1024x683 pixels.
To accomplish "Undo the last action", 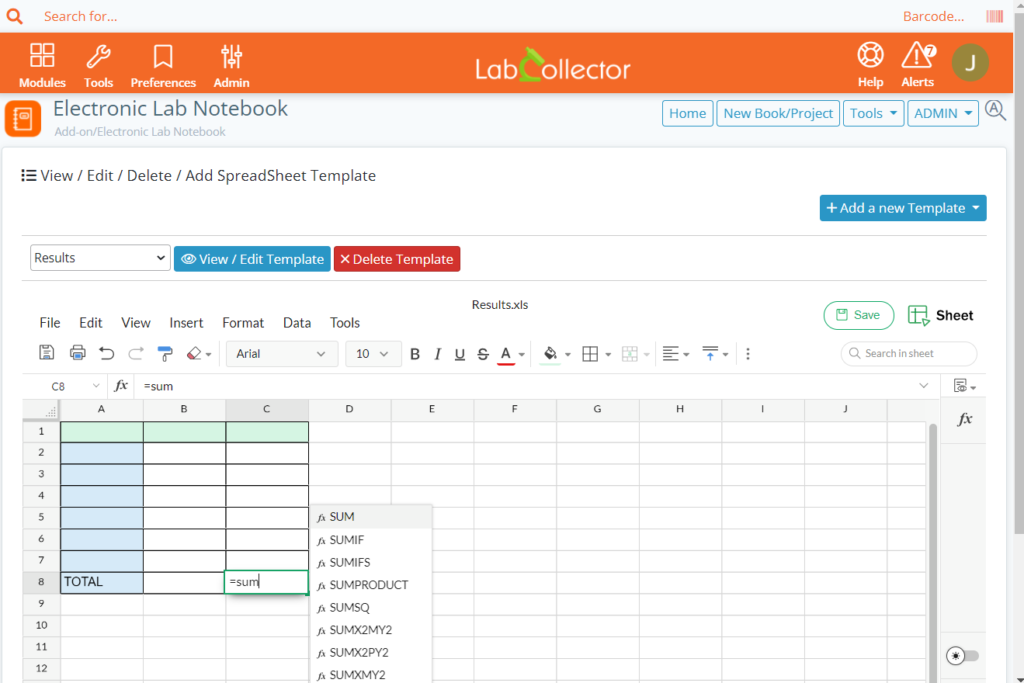I will click(106, 353).
